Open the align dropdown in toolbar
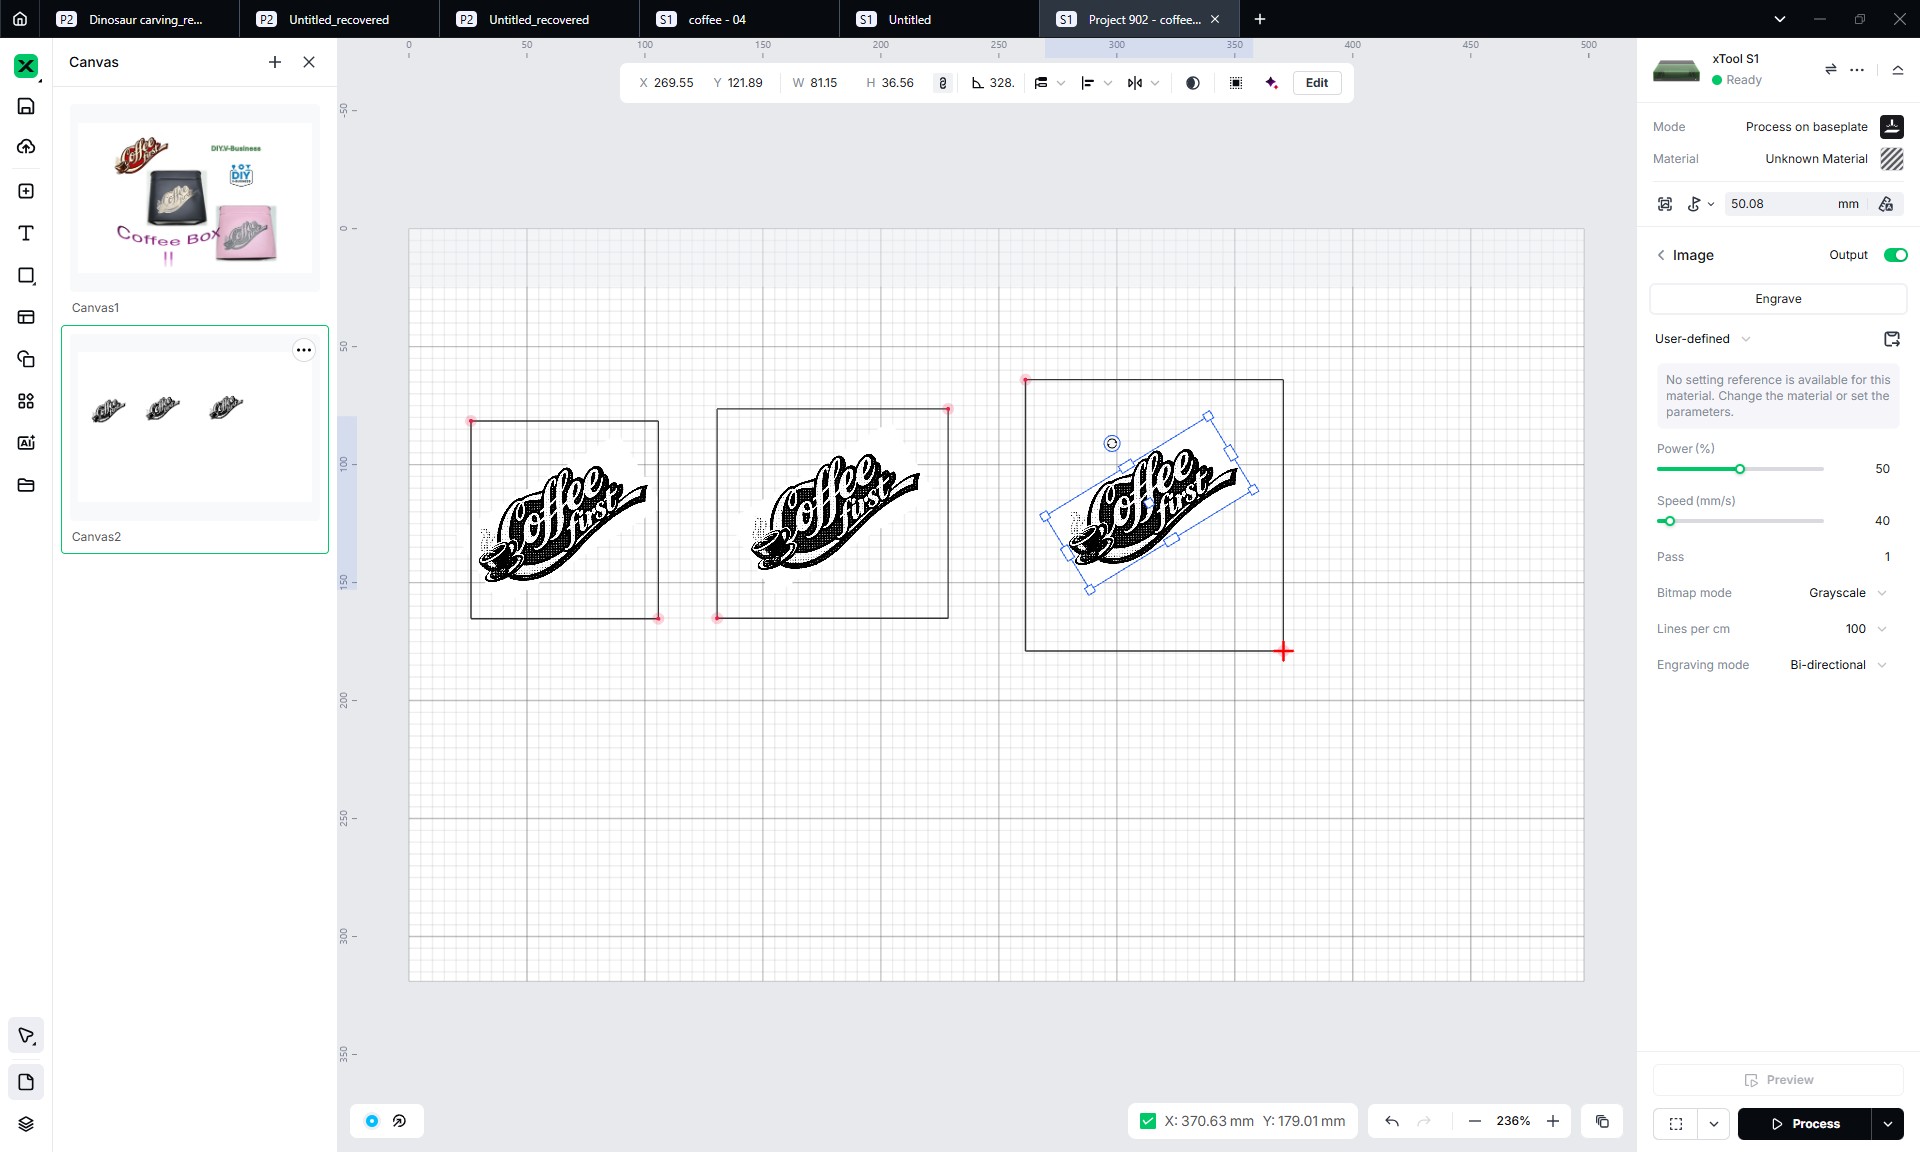The image size is (1920, 1152). tap(1096, 83)
